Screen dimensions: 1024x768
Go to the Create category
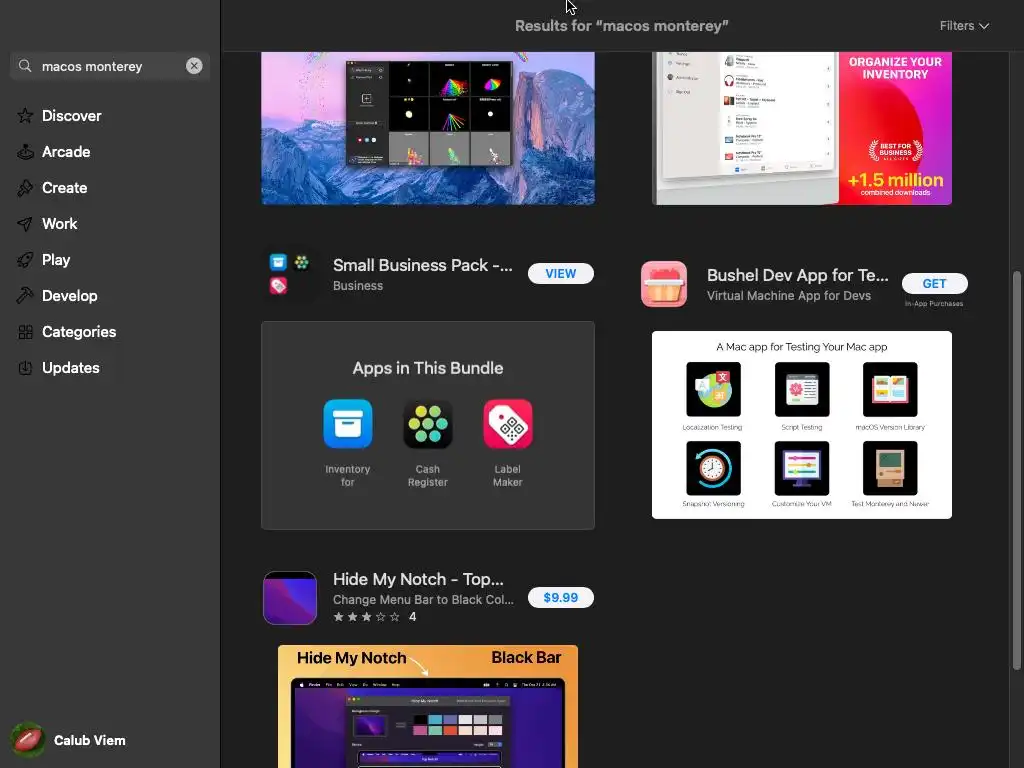click(x=64, y=187)
